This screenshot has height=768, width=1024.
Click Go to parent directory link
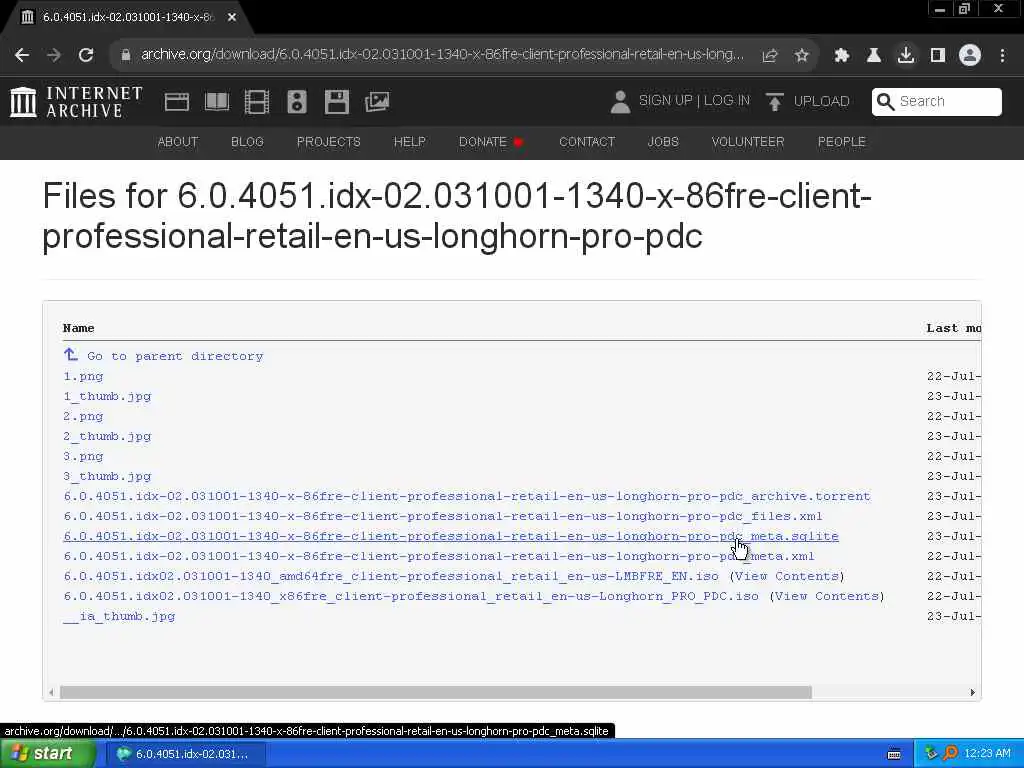175,356
